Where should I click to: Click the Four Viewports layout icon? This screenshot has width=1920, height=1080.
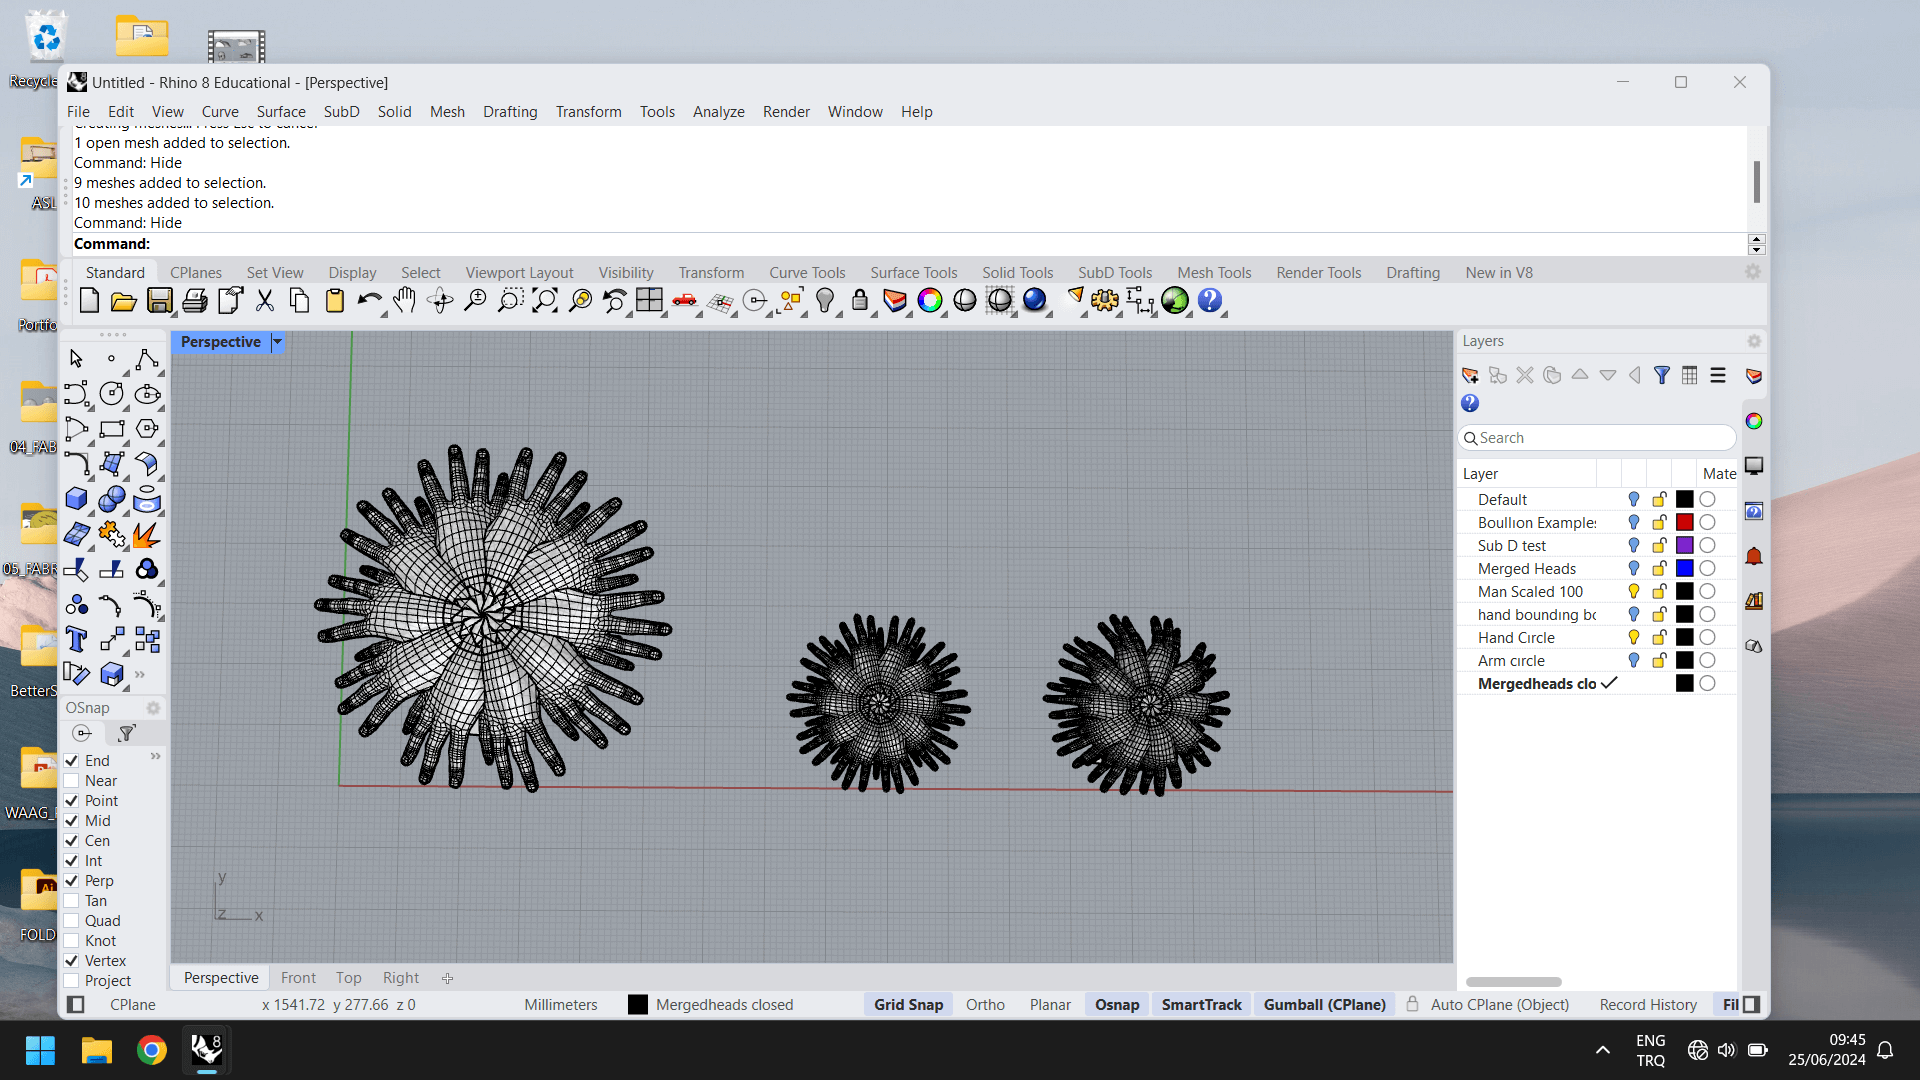649,301
